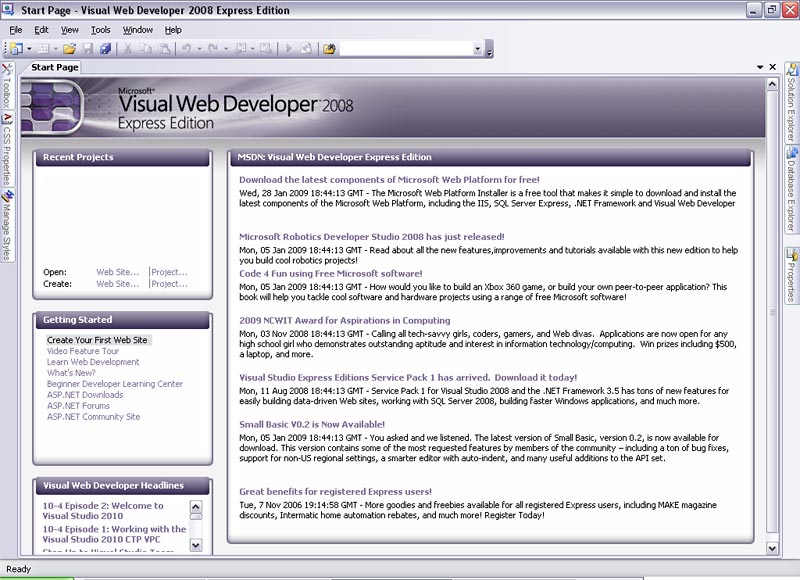
Task: Open Code 4 Fun headline link
Action: [x=331, y=273]
